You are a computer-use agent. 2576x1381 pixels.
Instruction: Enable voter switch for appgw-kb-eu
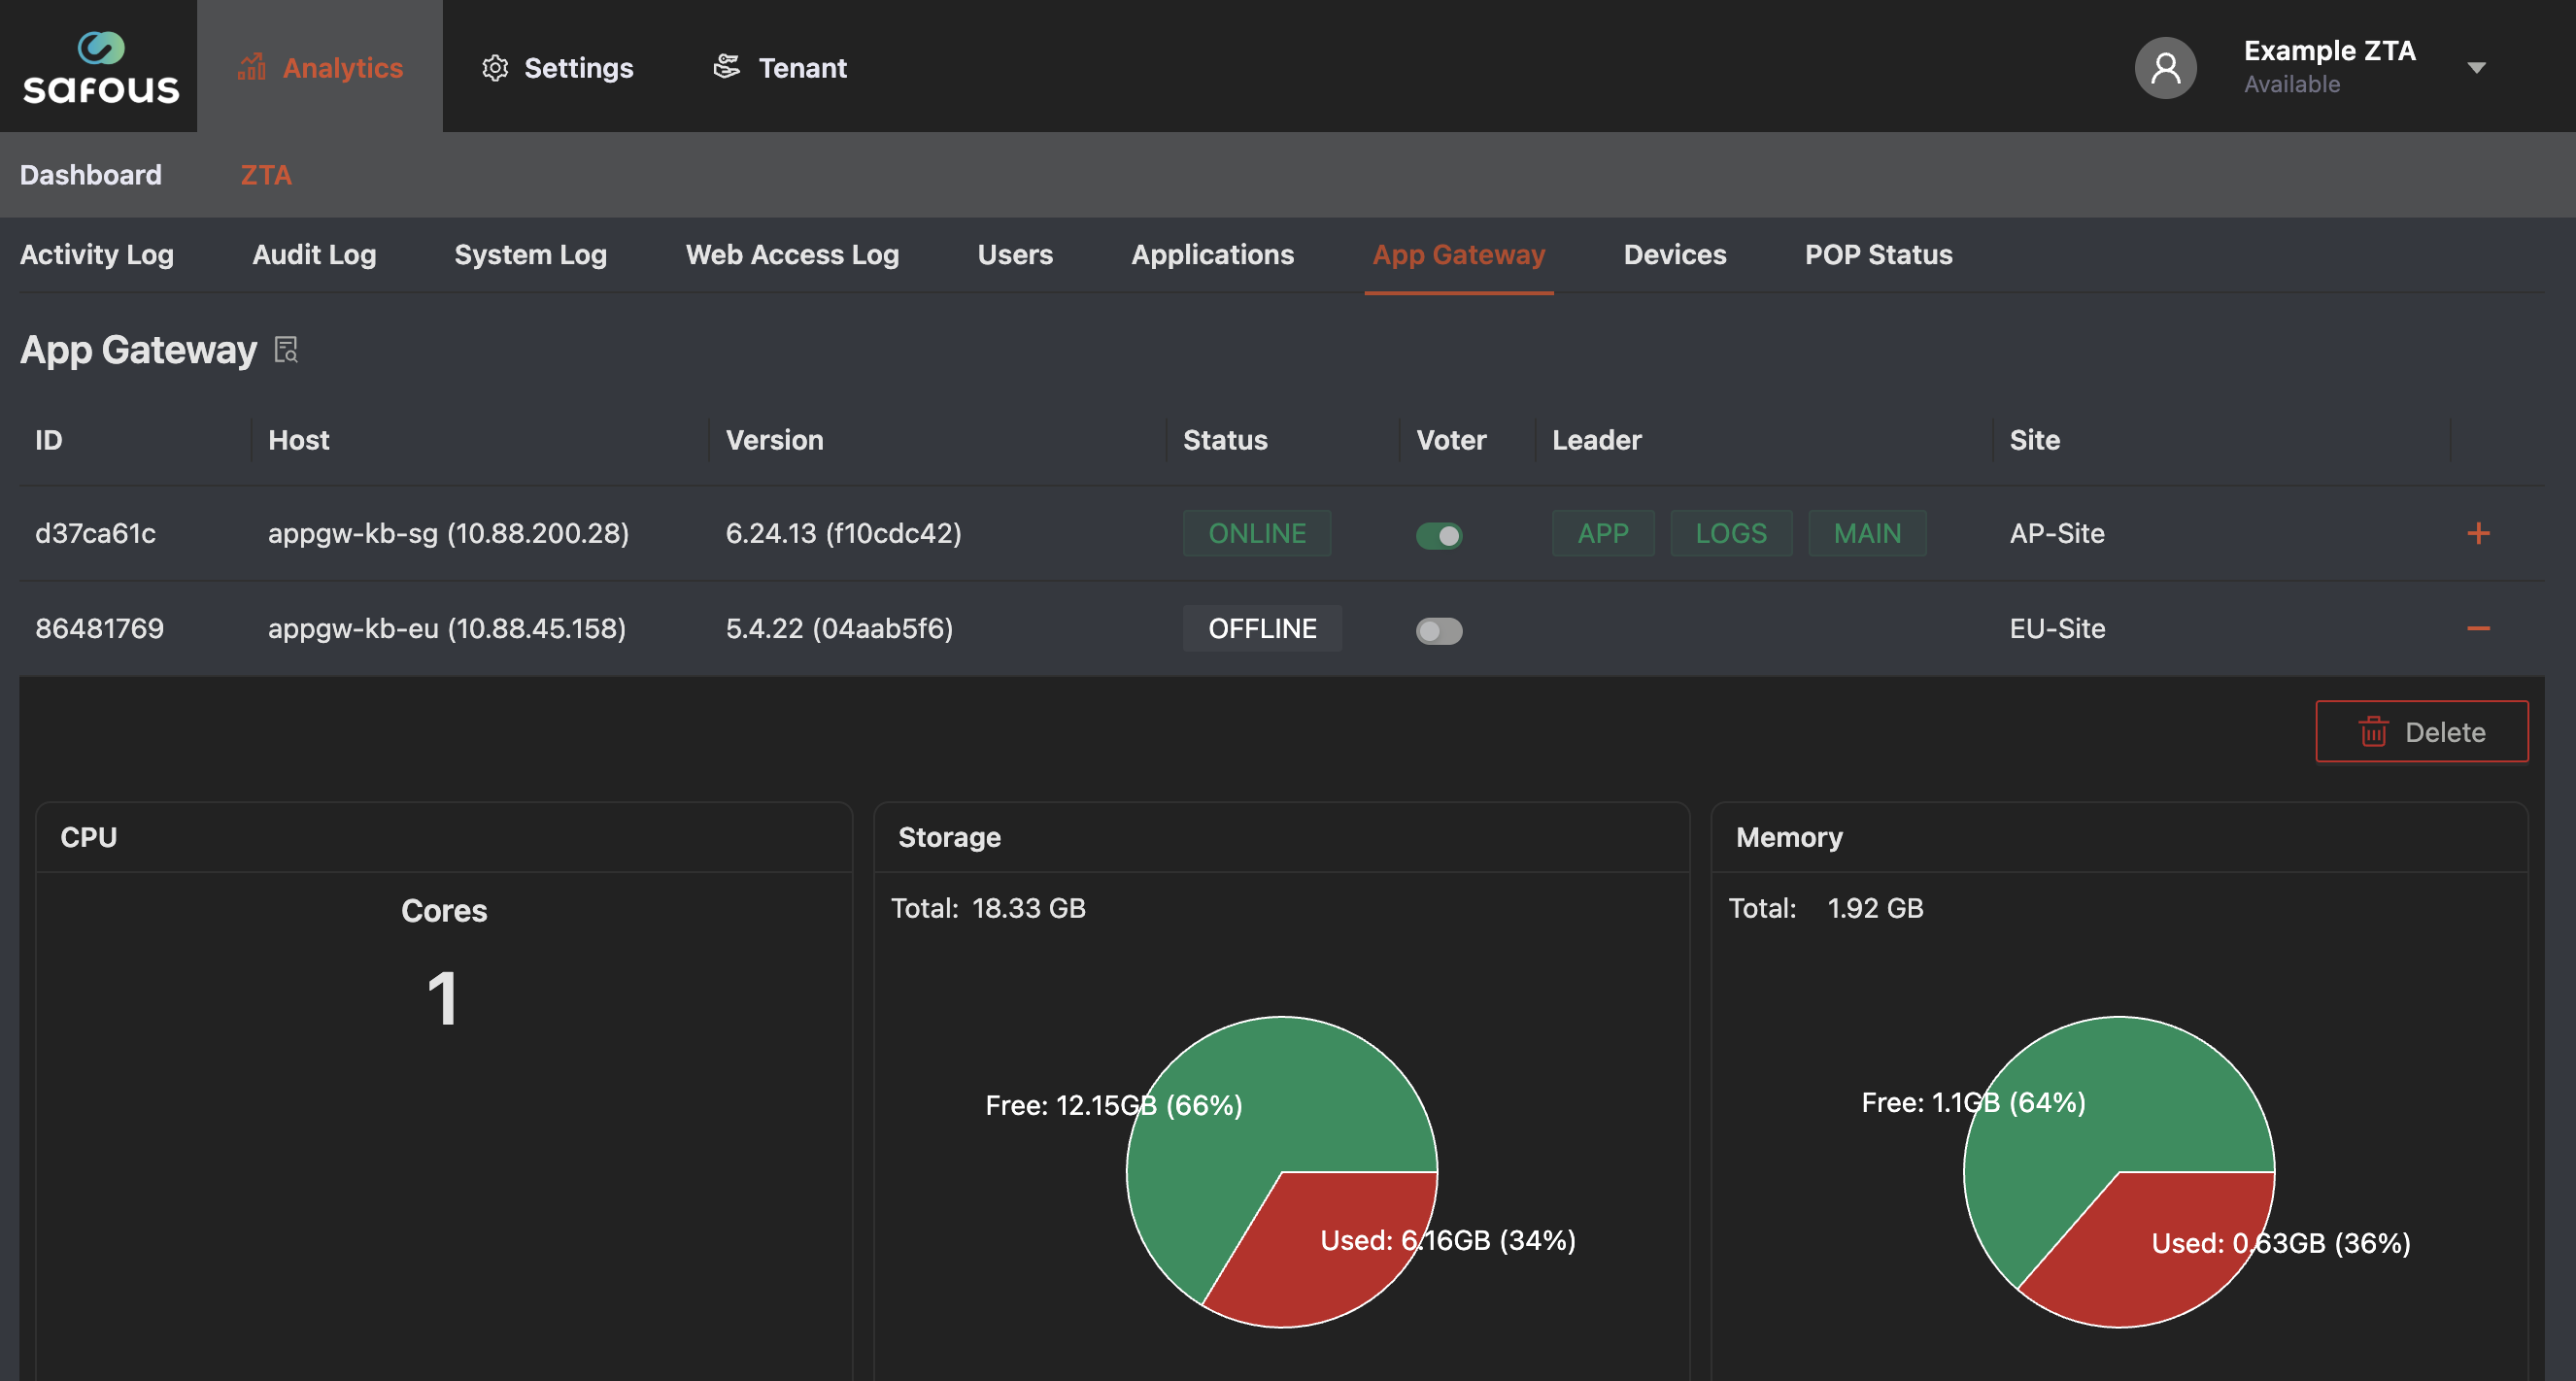click(1439, 631)
